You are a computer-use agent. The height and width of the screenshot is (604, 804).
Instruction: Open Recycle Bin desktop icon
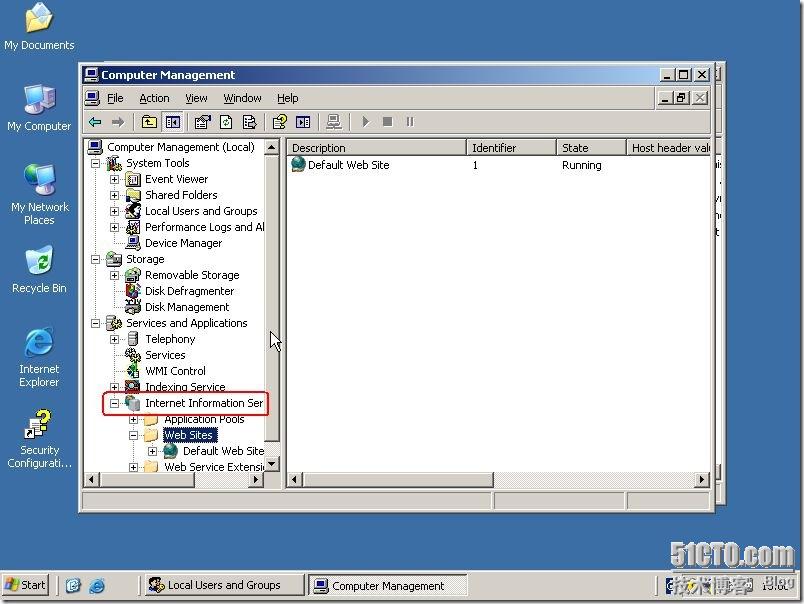point(39,270)
